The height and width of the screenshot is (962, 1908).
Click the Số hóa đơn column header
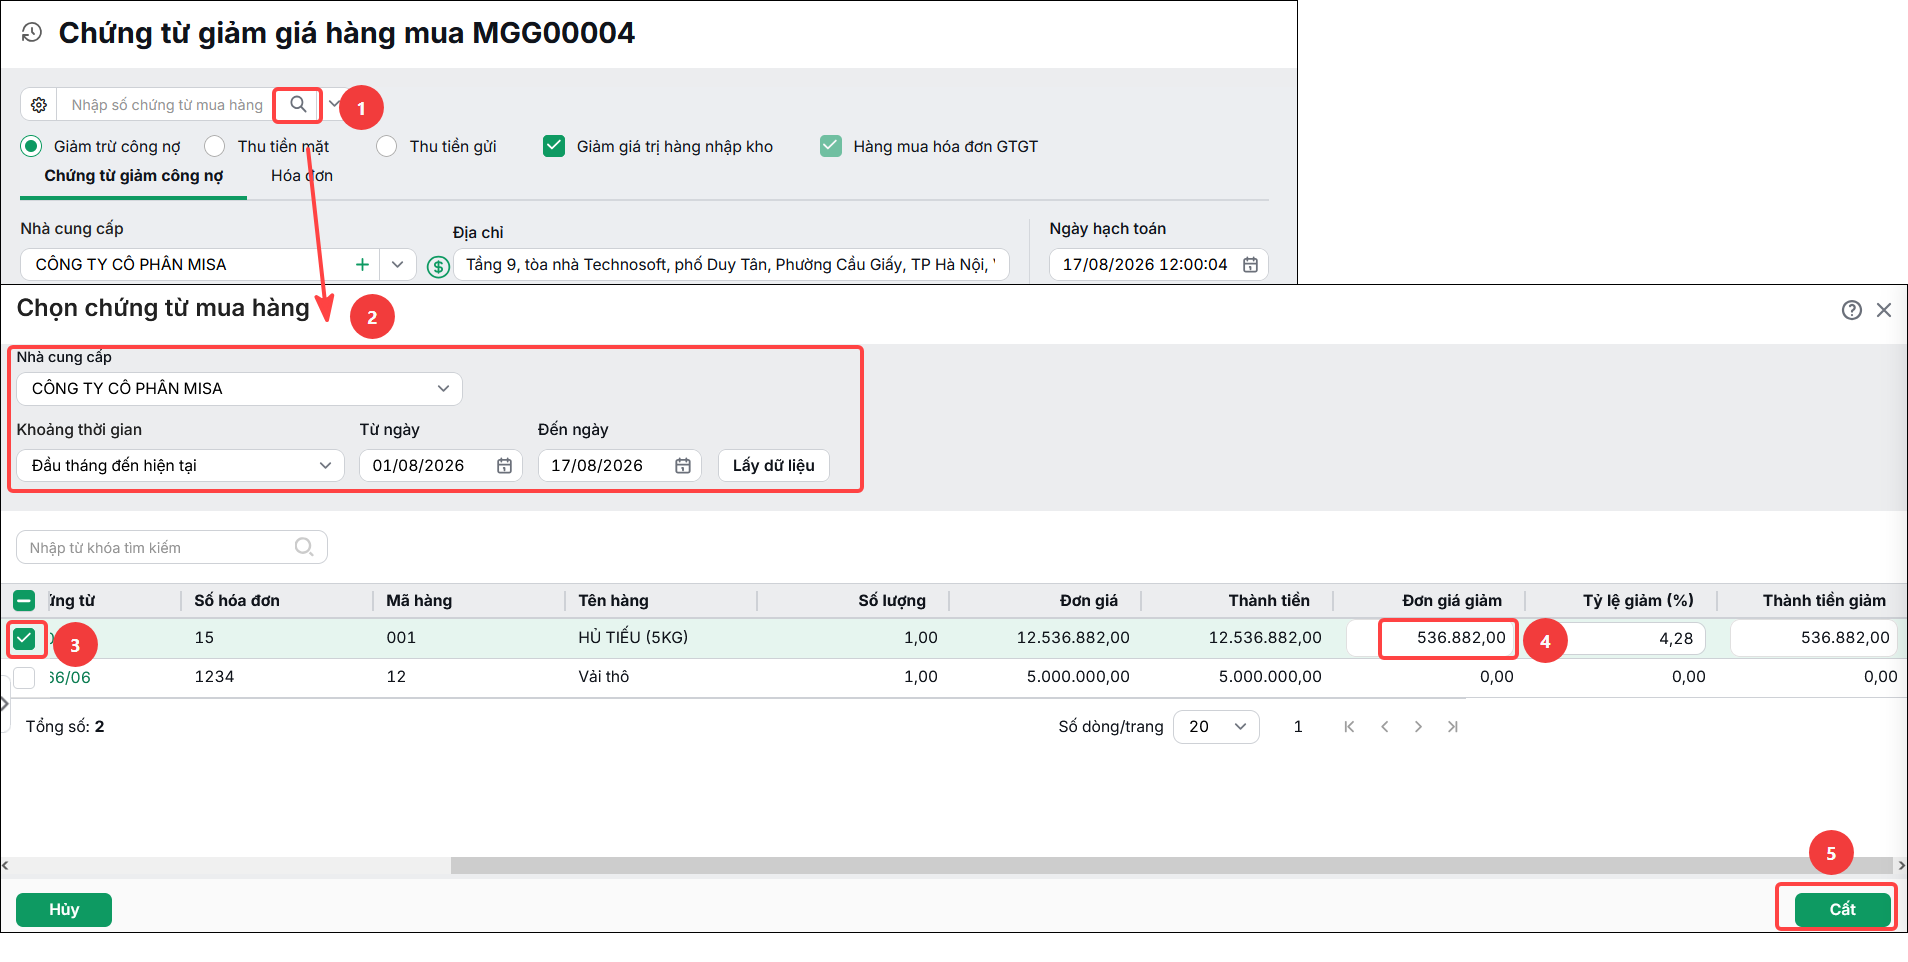click(237, 601)
